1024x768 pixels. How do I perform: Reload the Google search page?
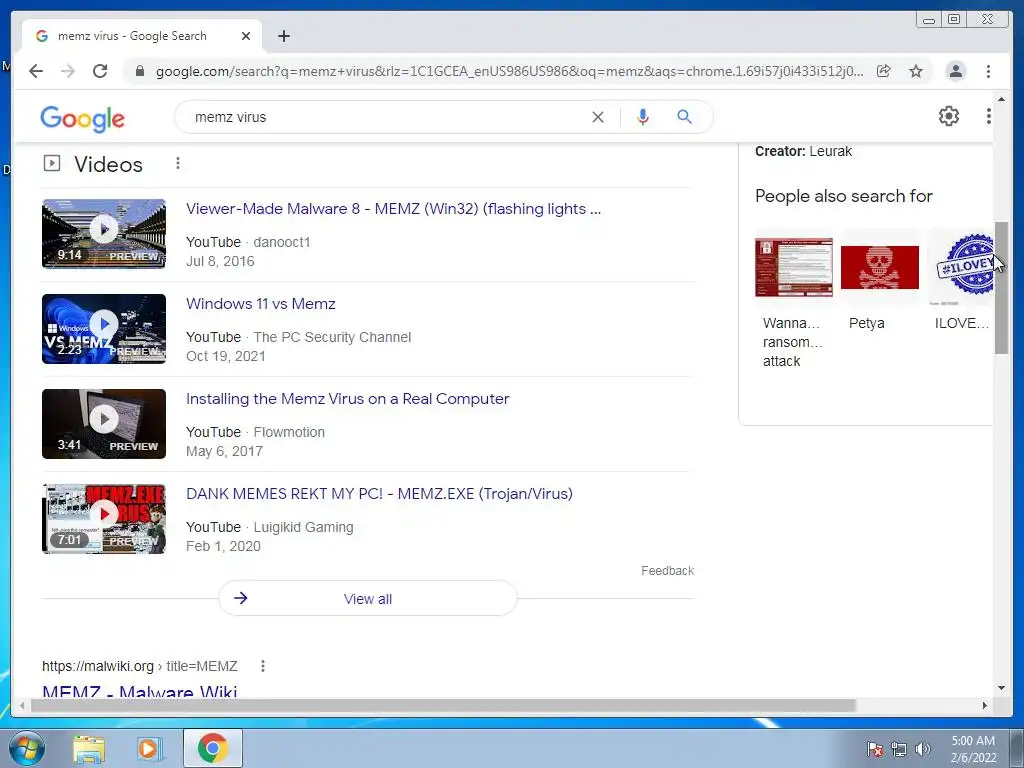pyautogui.click(x=100, y=71)
